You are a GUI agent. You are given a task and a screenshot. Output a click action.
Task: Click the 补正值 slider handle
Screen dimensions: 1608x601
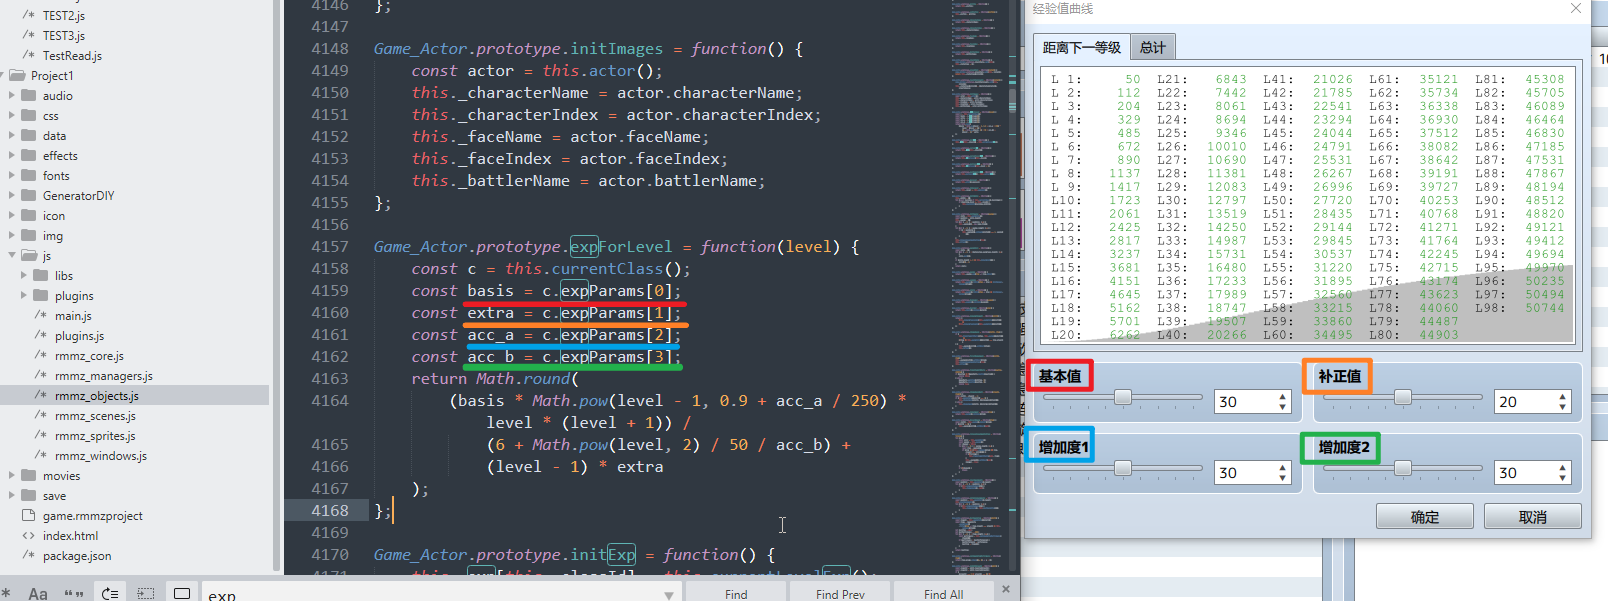(1403, 398)
